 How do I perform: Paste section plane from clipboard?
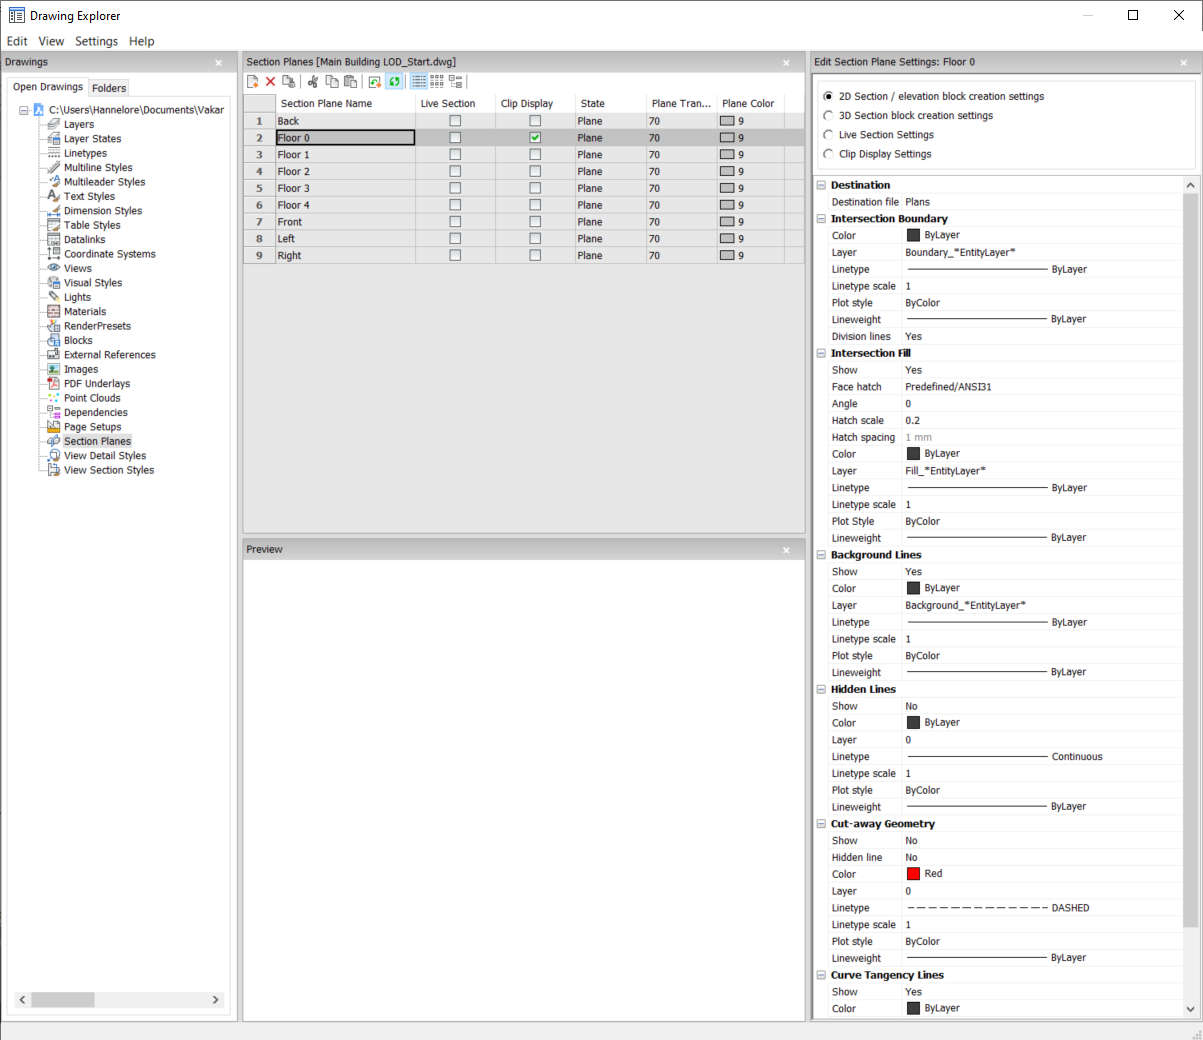pos(350,81)
